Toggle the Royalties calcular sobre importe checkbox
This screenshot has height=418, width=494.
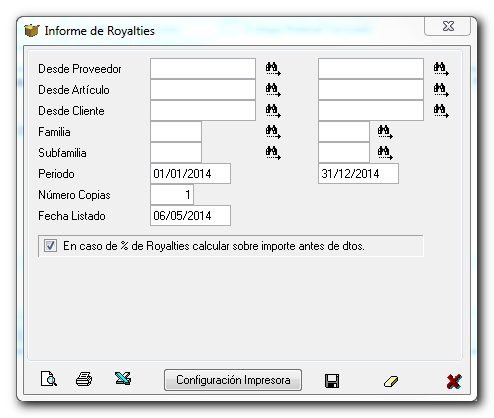pos(50,246)
